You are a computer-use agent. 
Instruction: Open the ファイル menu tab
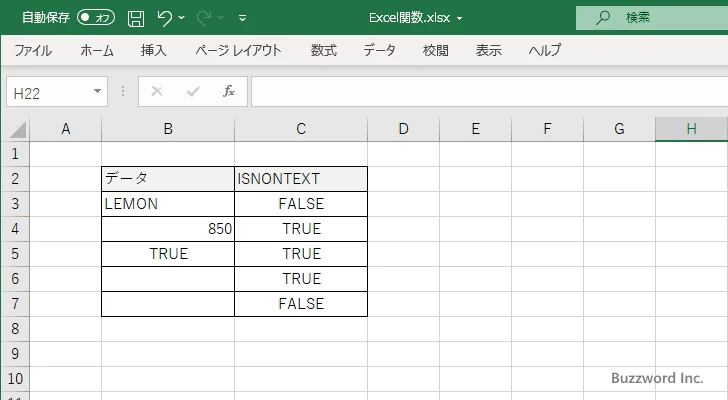point(33,50)
